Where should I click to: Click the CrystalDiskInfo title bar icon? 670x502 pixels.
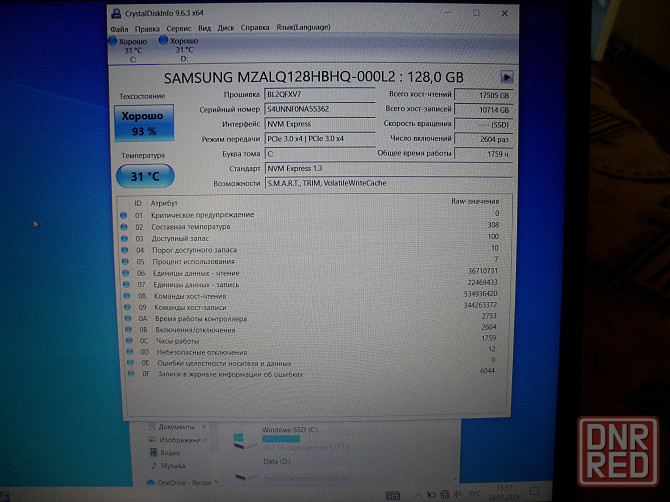tap(116, 13)
